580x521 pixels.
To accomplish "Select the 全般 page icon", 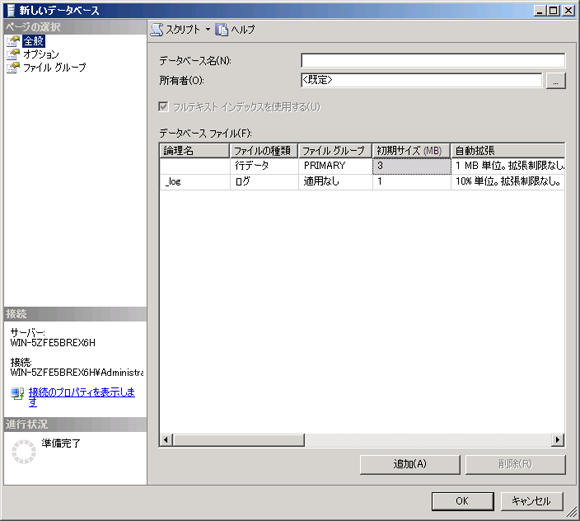I will tap(13, 41).
